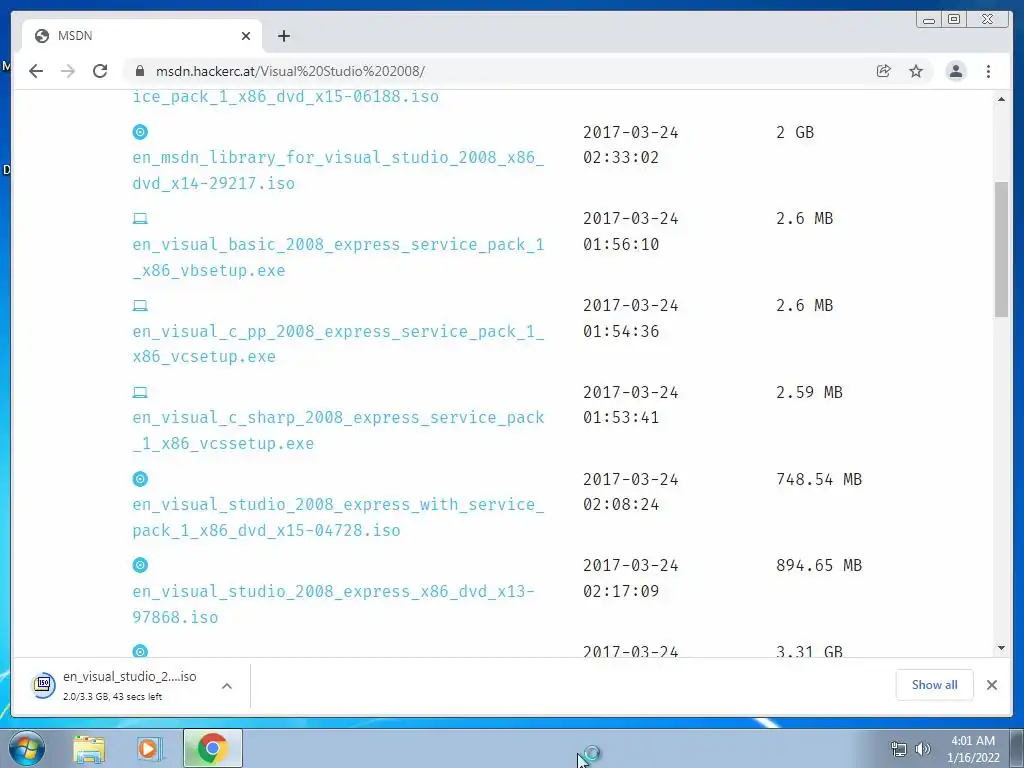Click date 2017-03-24 02:08:24
This screenshot has height=768, width=1024.
pyautogui.click(x=631, y=492)
